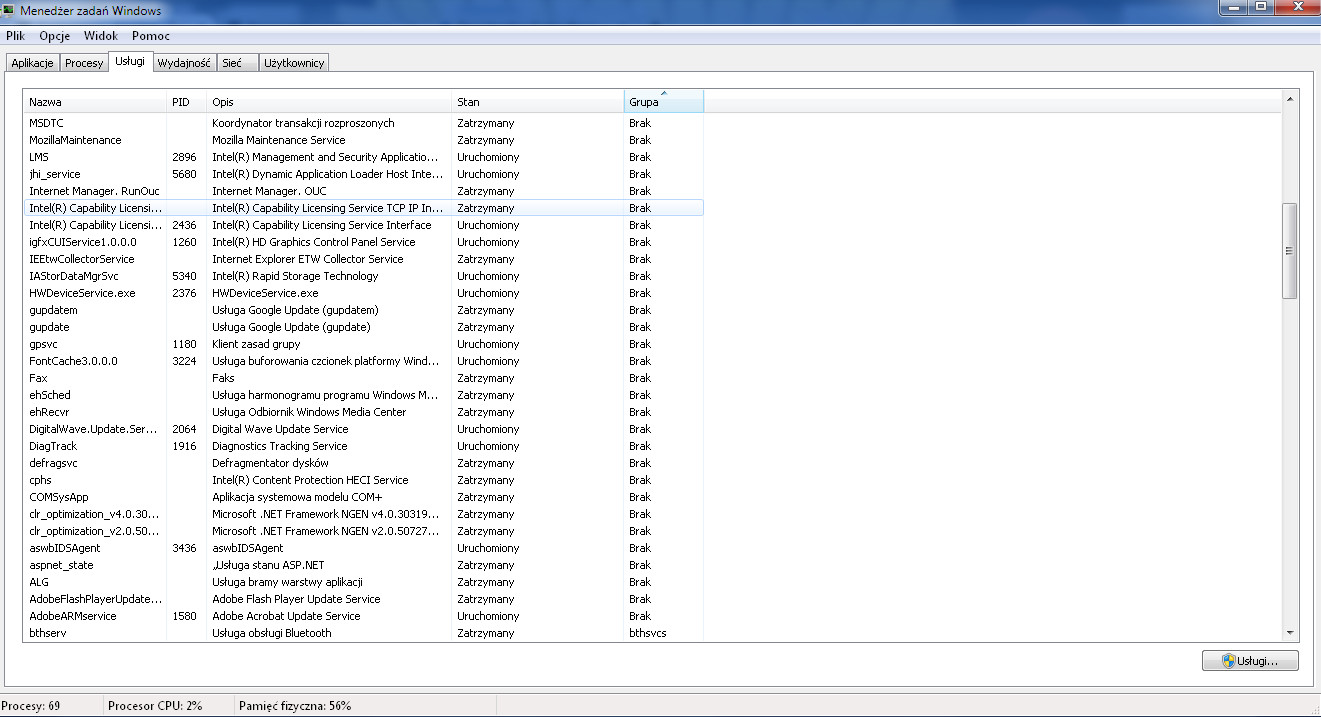Click the Task Manager title bar icon
The image size is (1321, 717).
10,10
